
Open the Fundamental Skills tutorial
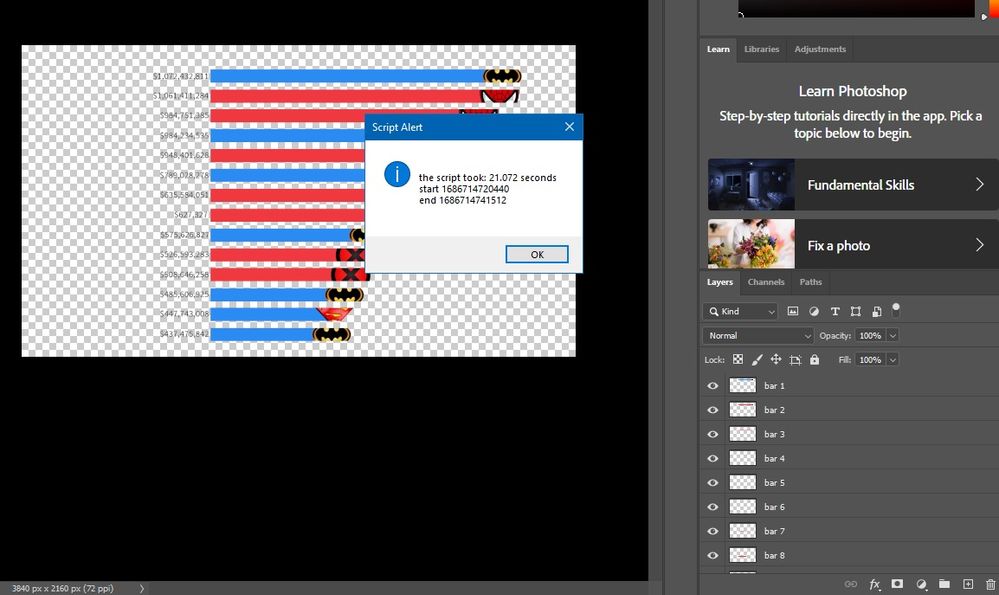coord(853,185)
